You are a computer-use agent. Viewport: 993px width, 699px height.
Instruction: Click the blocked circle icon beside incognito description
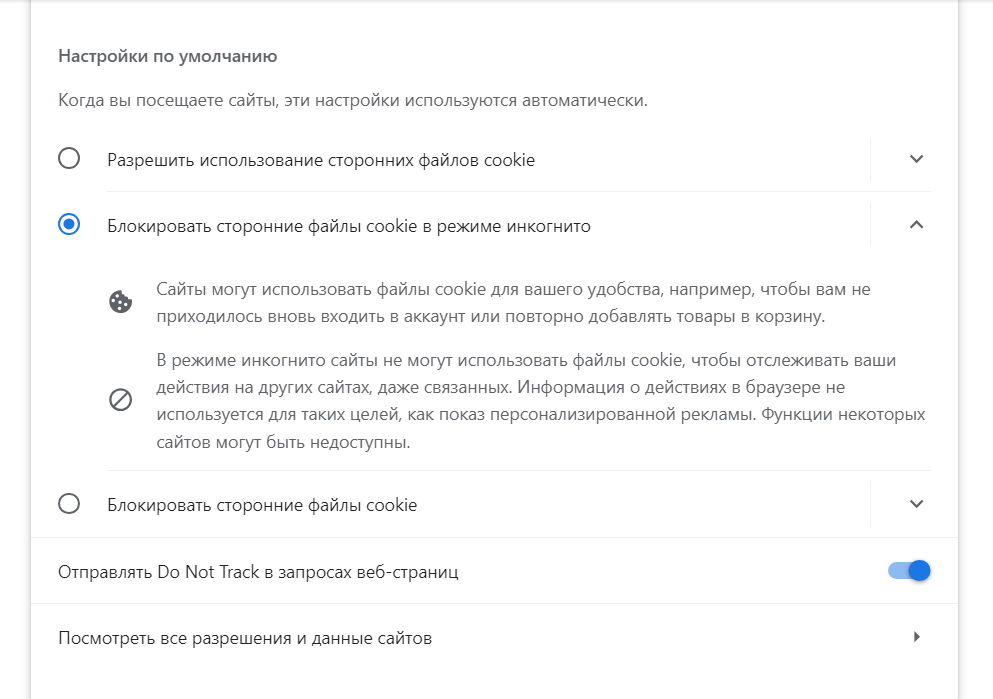[120, 400]
